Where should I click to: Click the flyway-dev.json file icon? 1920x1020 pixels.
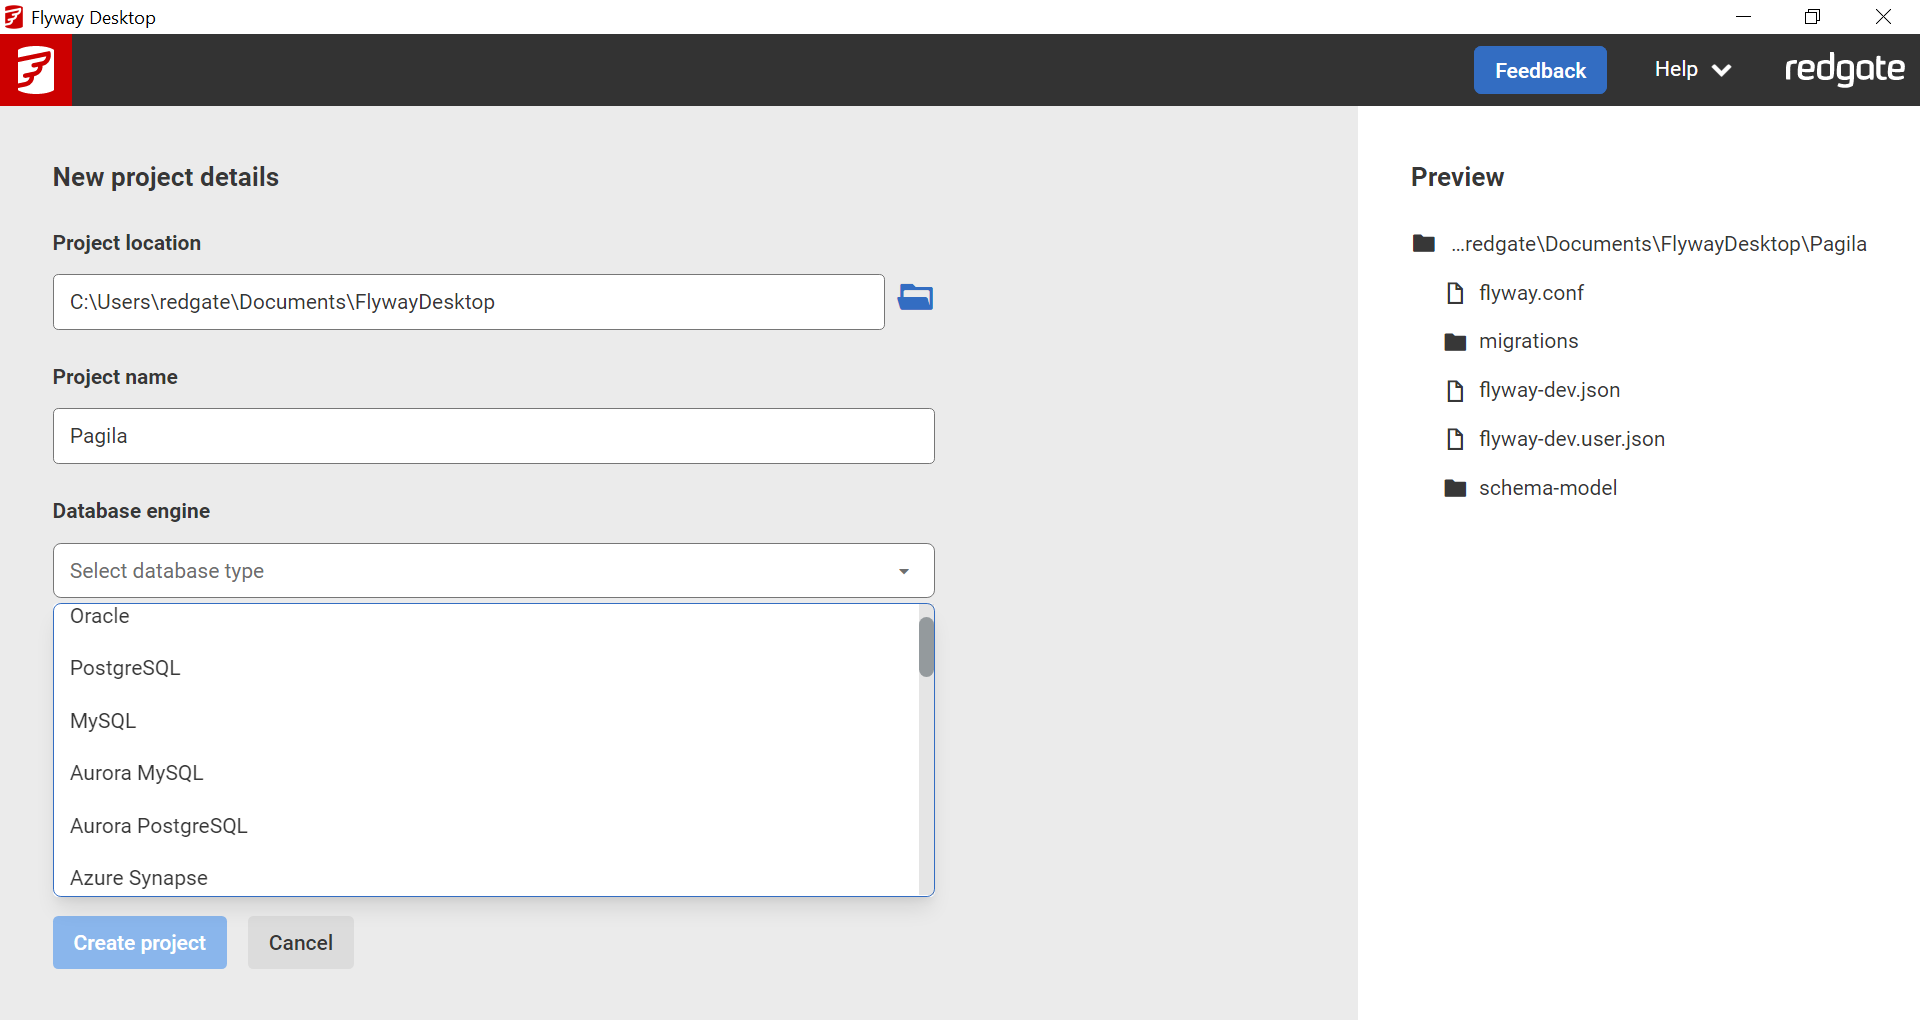[x=1455, y=391]
